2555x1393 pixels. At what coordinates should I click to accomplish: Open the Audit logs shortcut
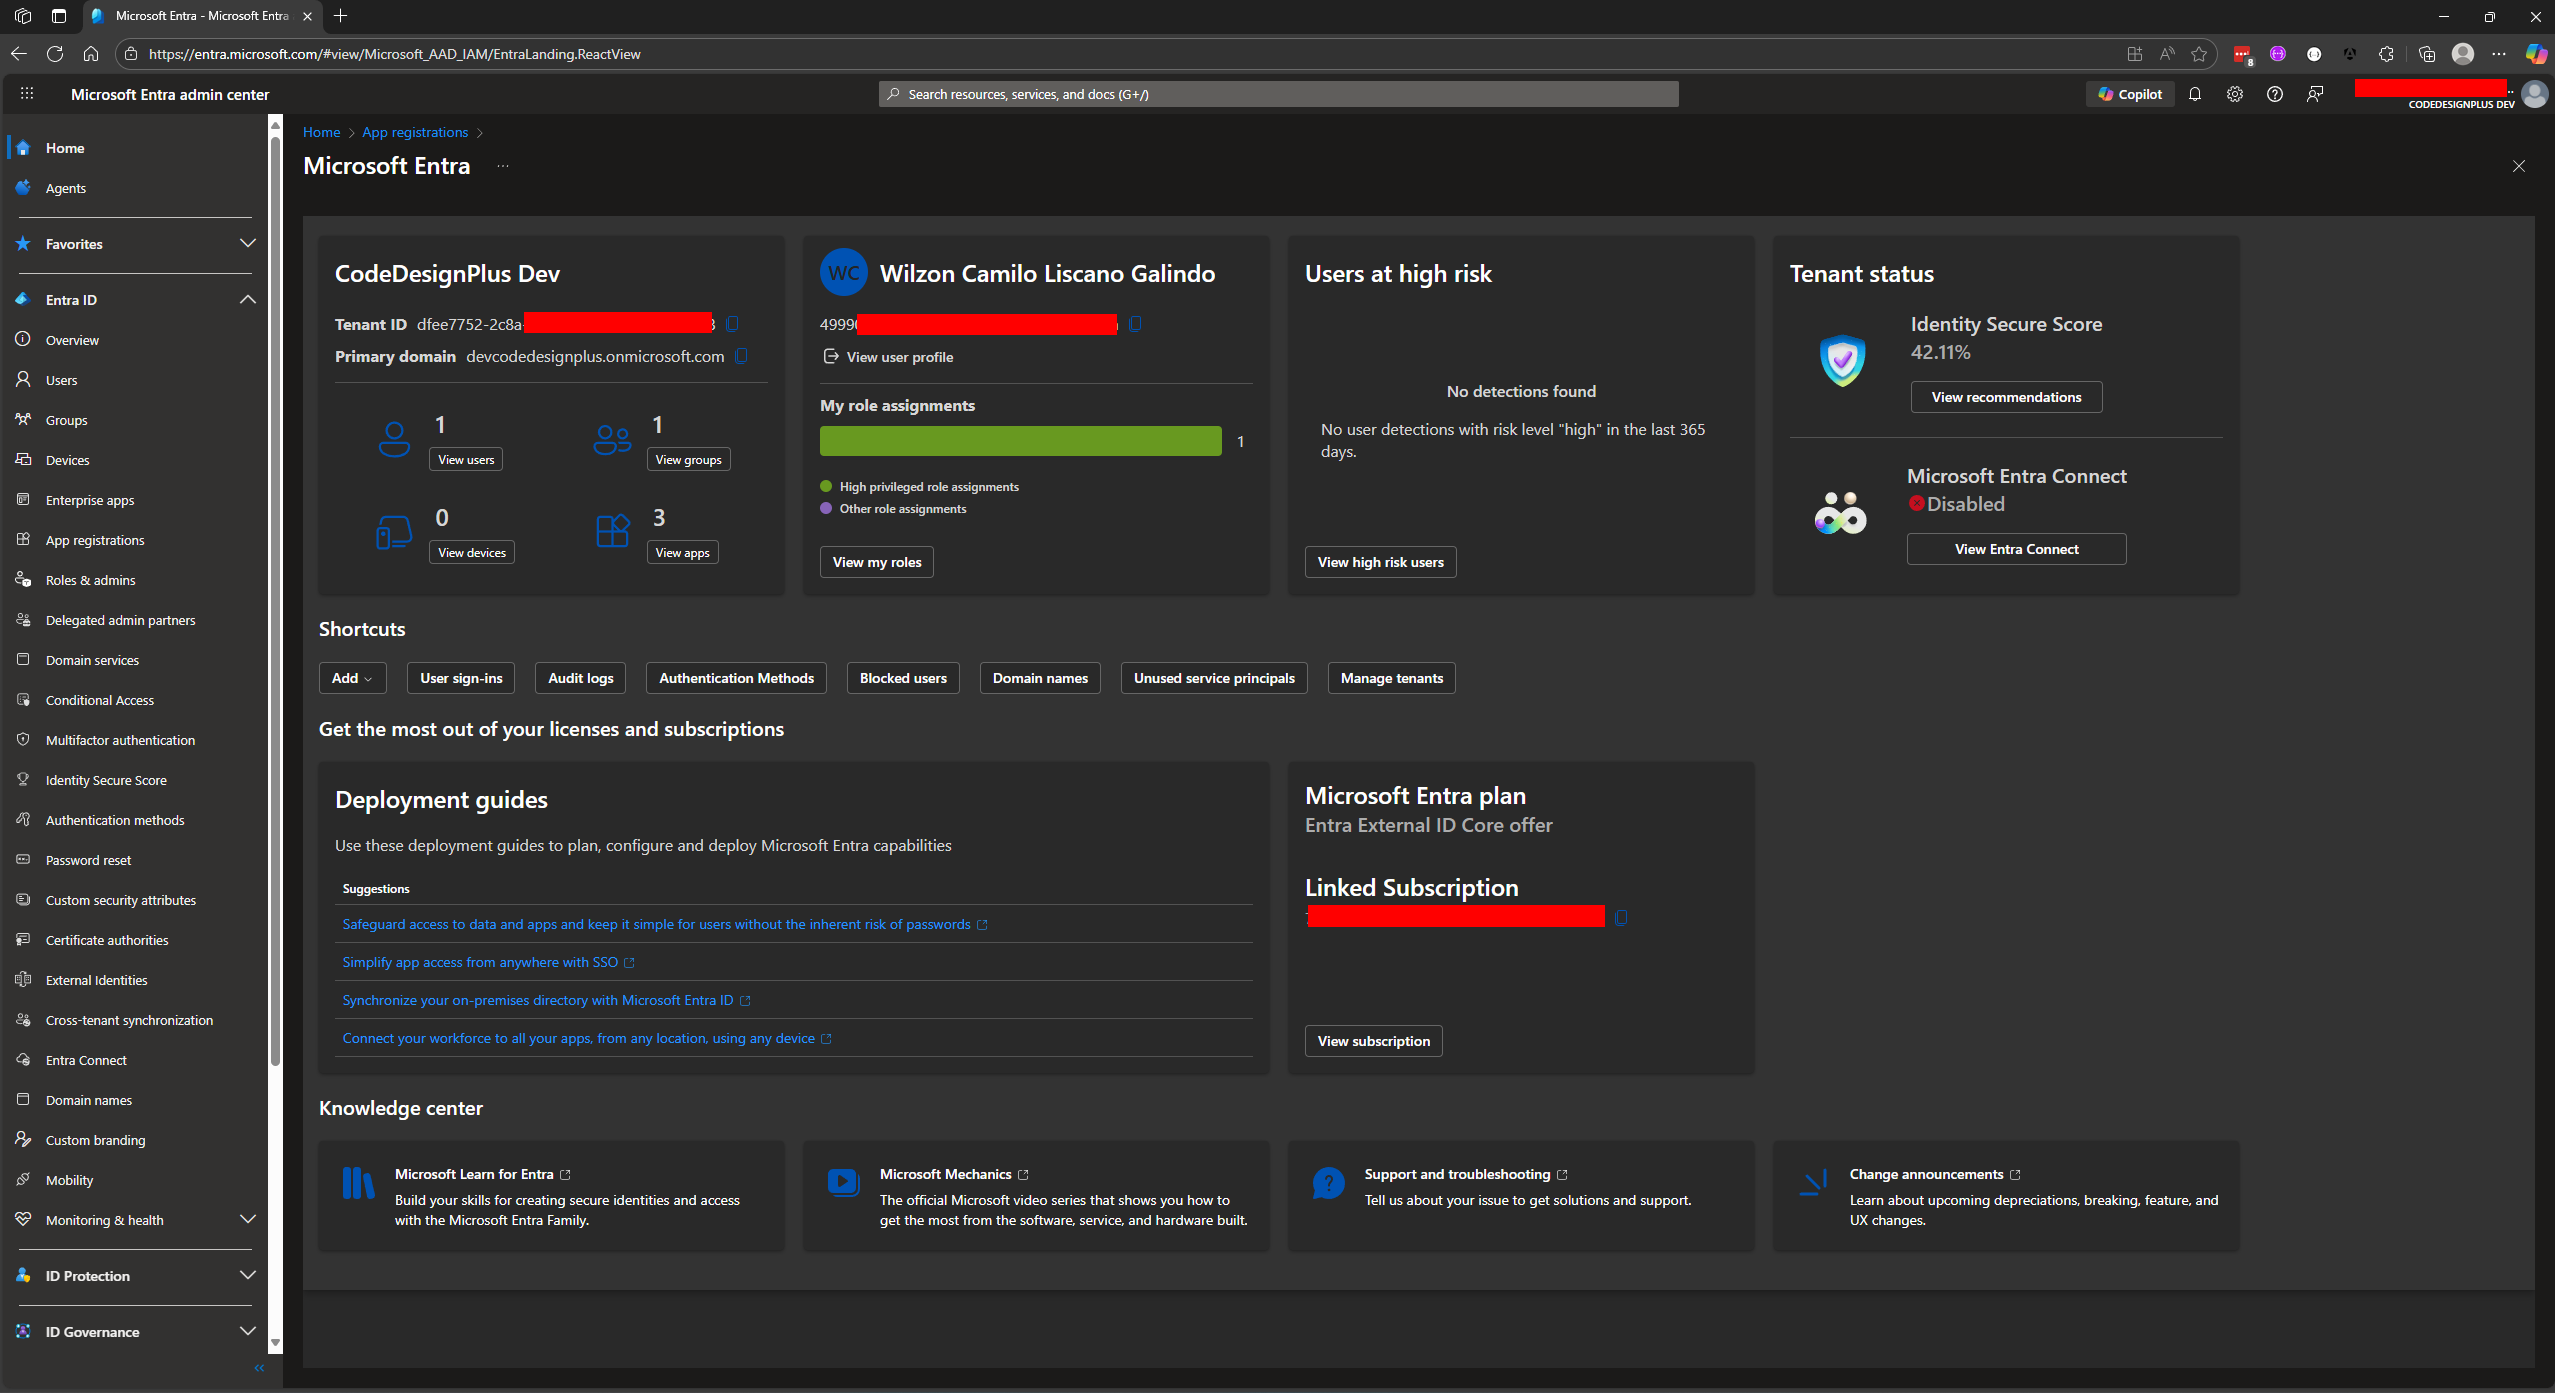(x=580, y=678)
